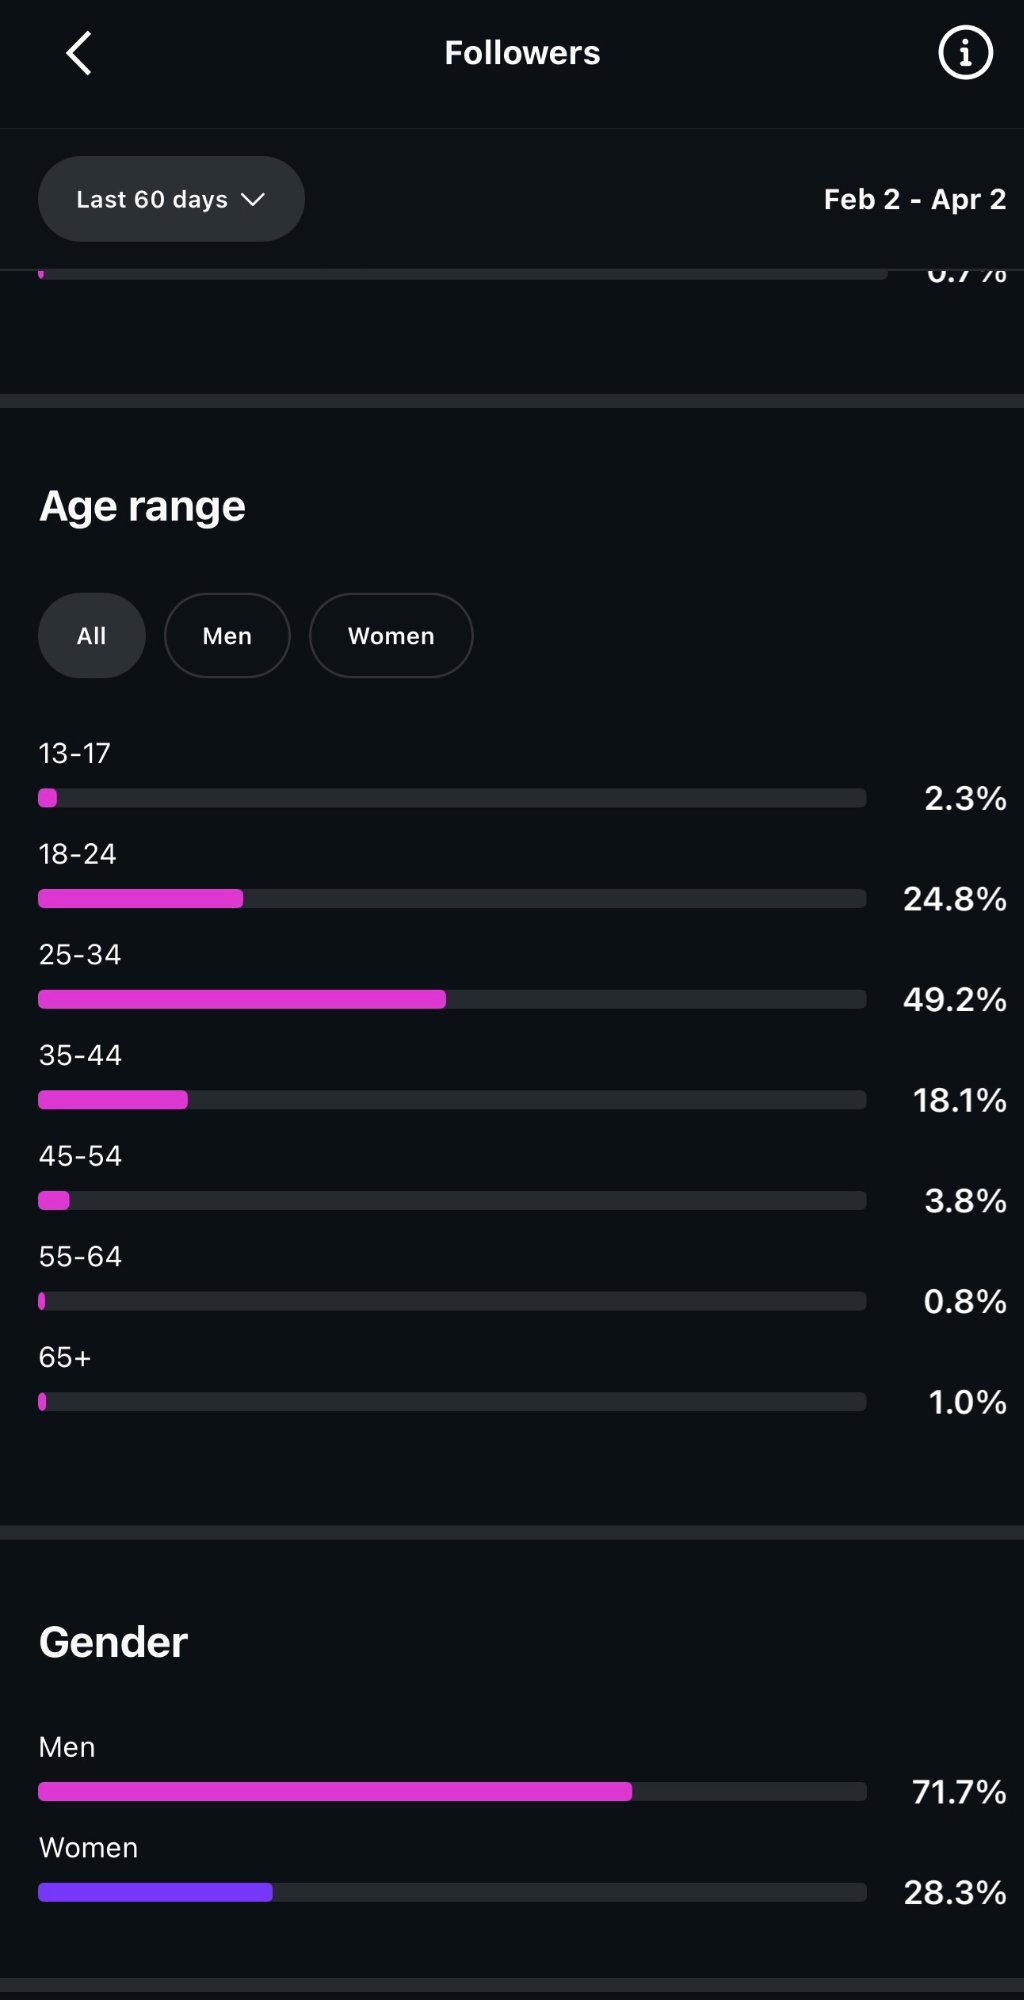Tap the 49.2% percentage value
The width and height of the screenshot is (1024, 2000).
coord(953,998)
